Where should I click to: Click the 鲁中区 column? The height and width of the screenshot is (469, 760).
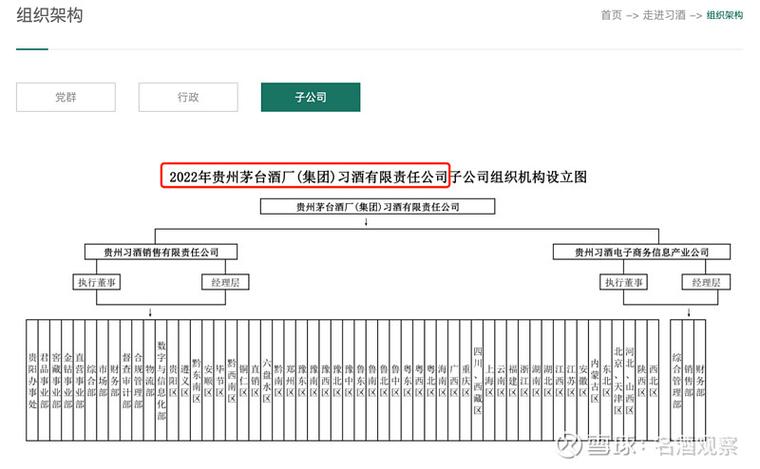pos(395,380)
